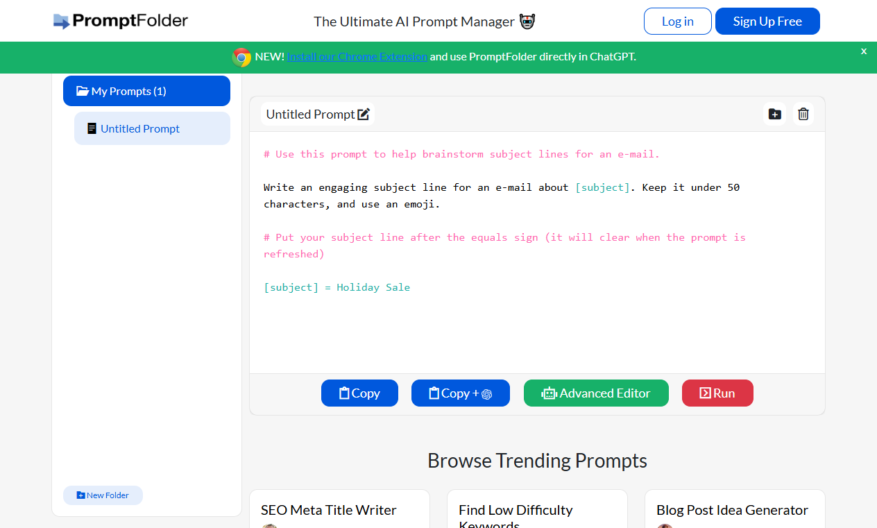The image size is (877, 528).
Task: Copy the prompt to clipboard
Action: (x=360, y=393)
